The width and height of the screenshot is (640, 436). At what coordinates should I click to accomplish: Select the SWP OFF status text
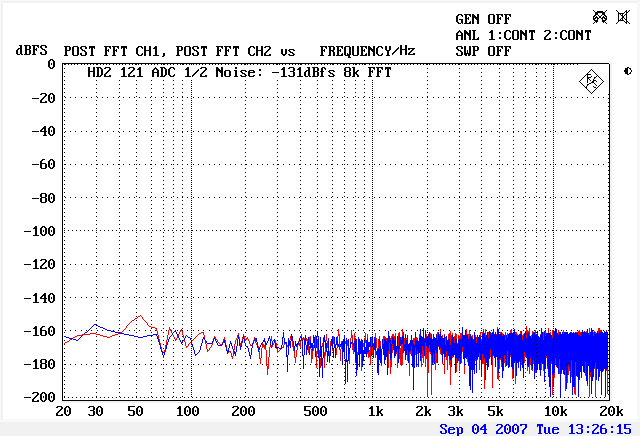pos(483,51)
